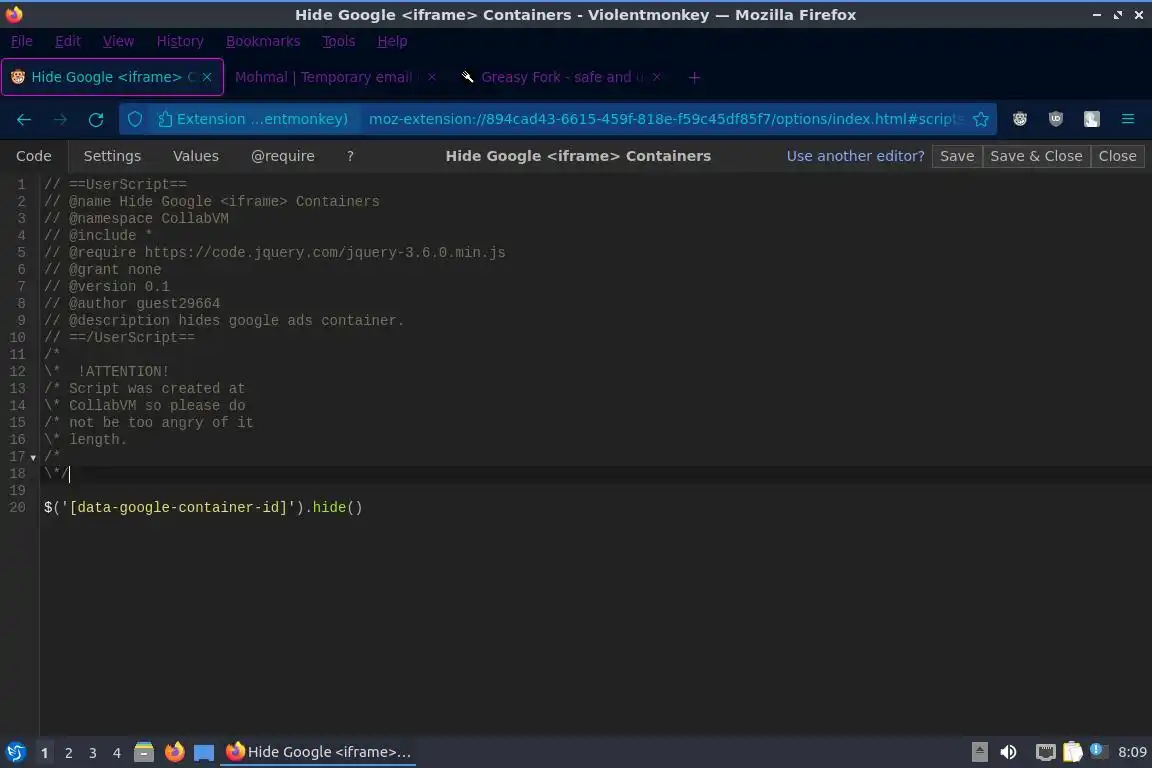Switch to workspace 4 in the taskbar pager
The width and height of the screenshot is (1152, 768).
click(117, 753)
